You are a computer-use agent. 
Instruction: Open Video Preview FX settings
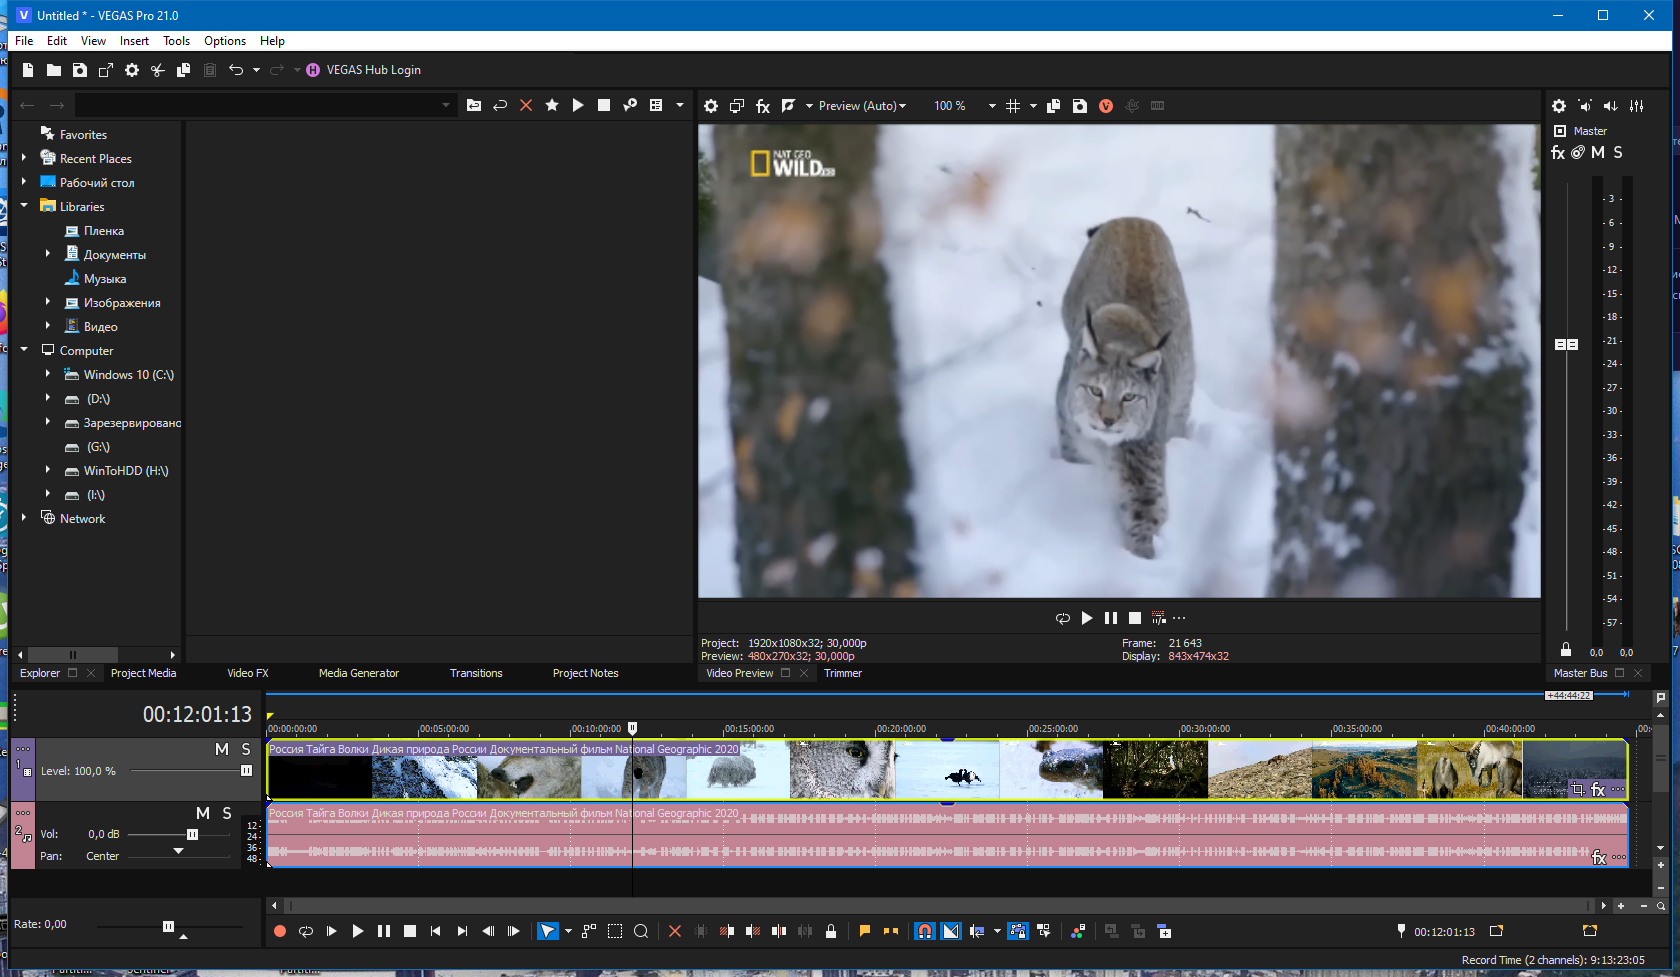point(763,106)
